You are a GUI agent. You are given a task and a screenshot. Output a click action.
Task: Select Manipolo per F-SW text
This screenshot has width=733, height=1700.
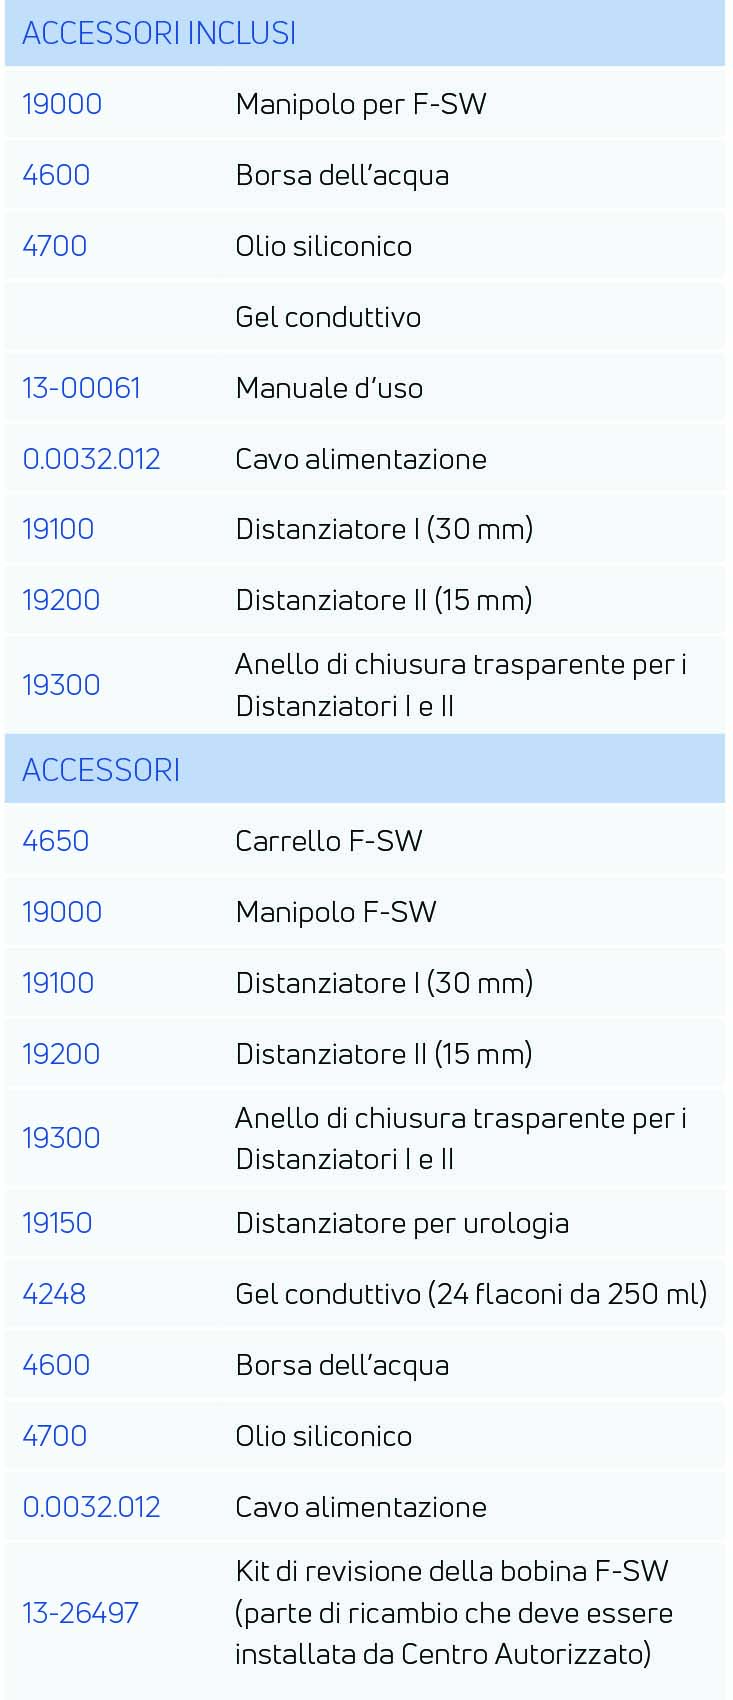(361, 104)
